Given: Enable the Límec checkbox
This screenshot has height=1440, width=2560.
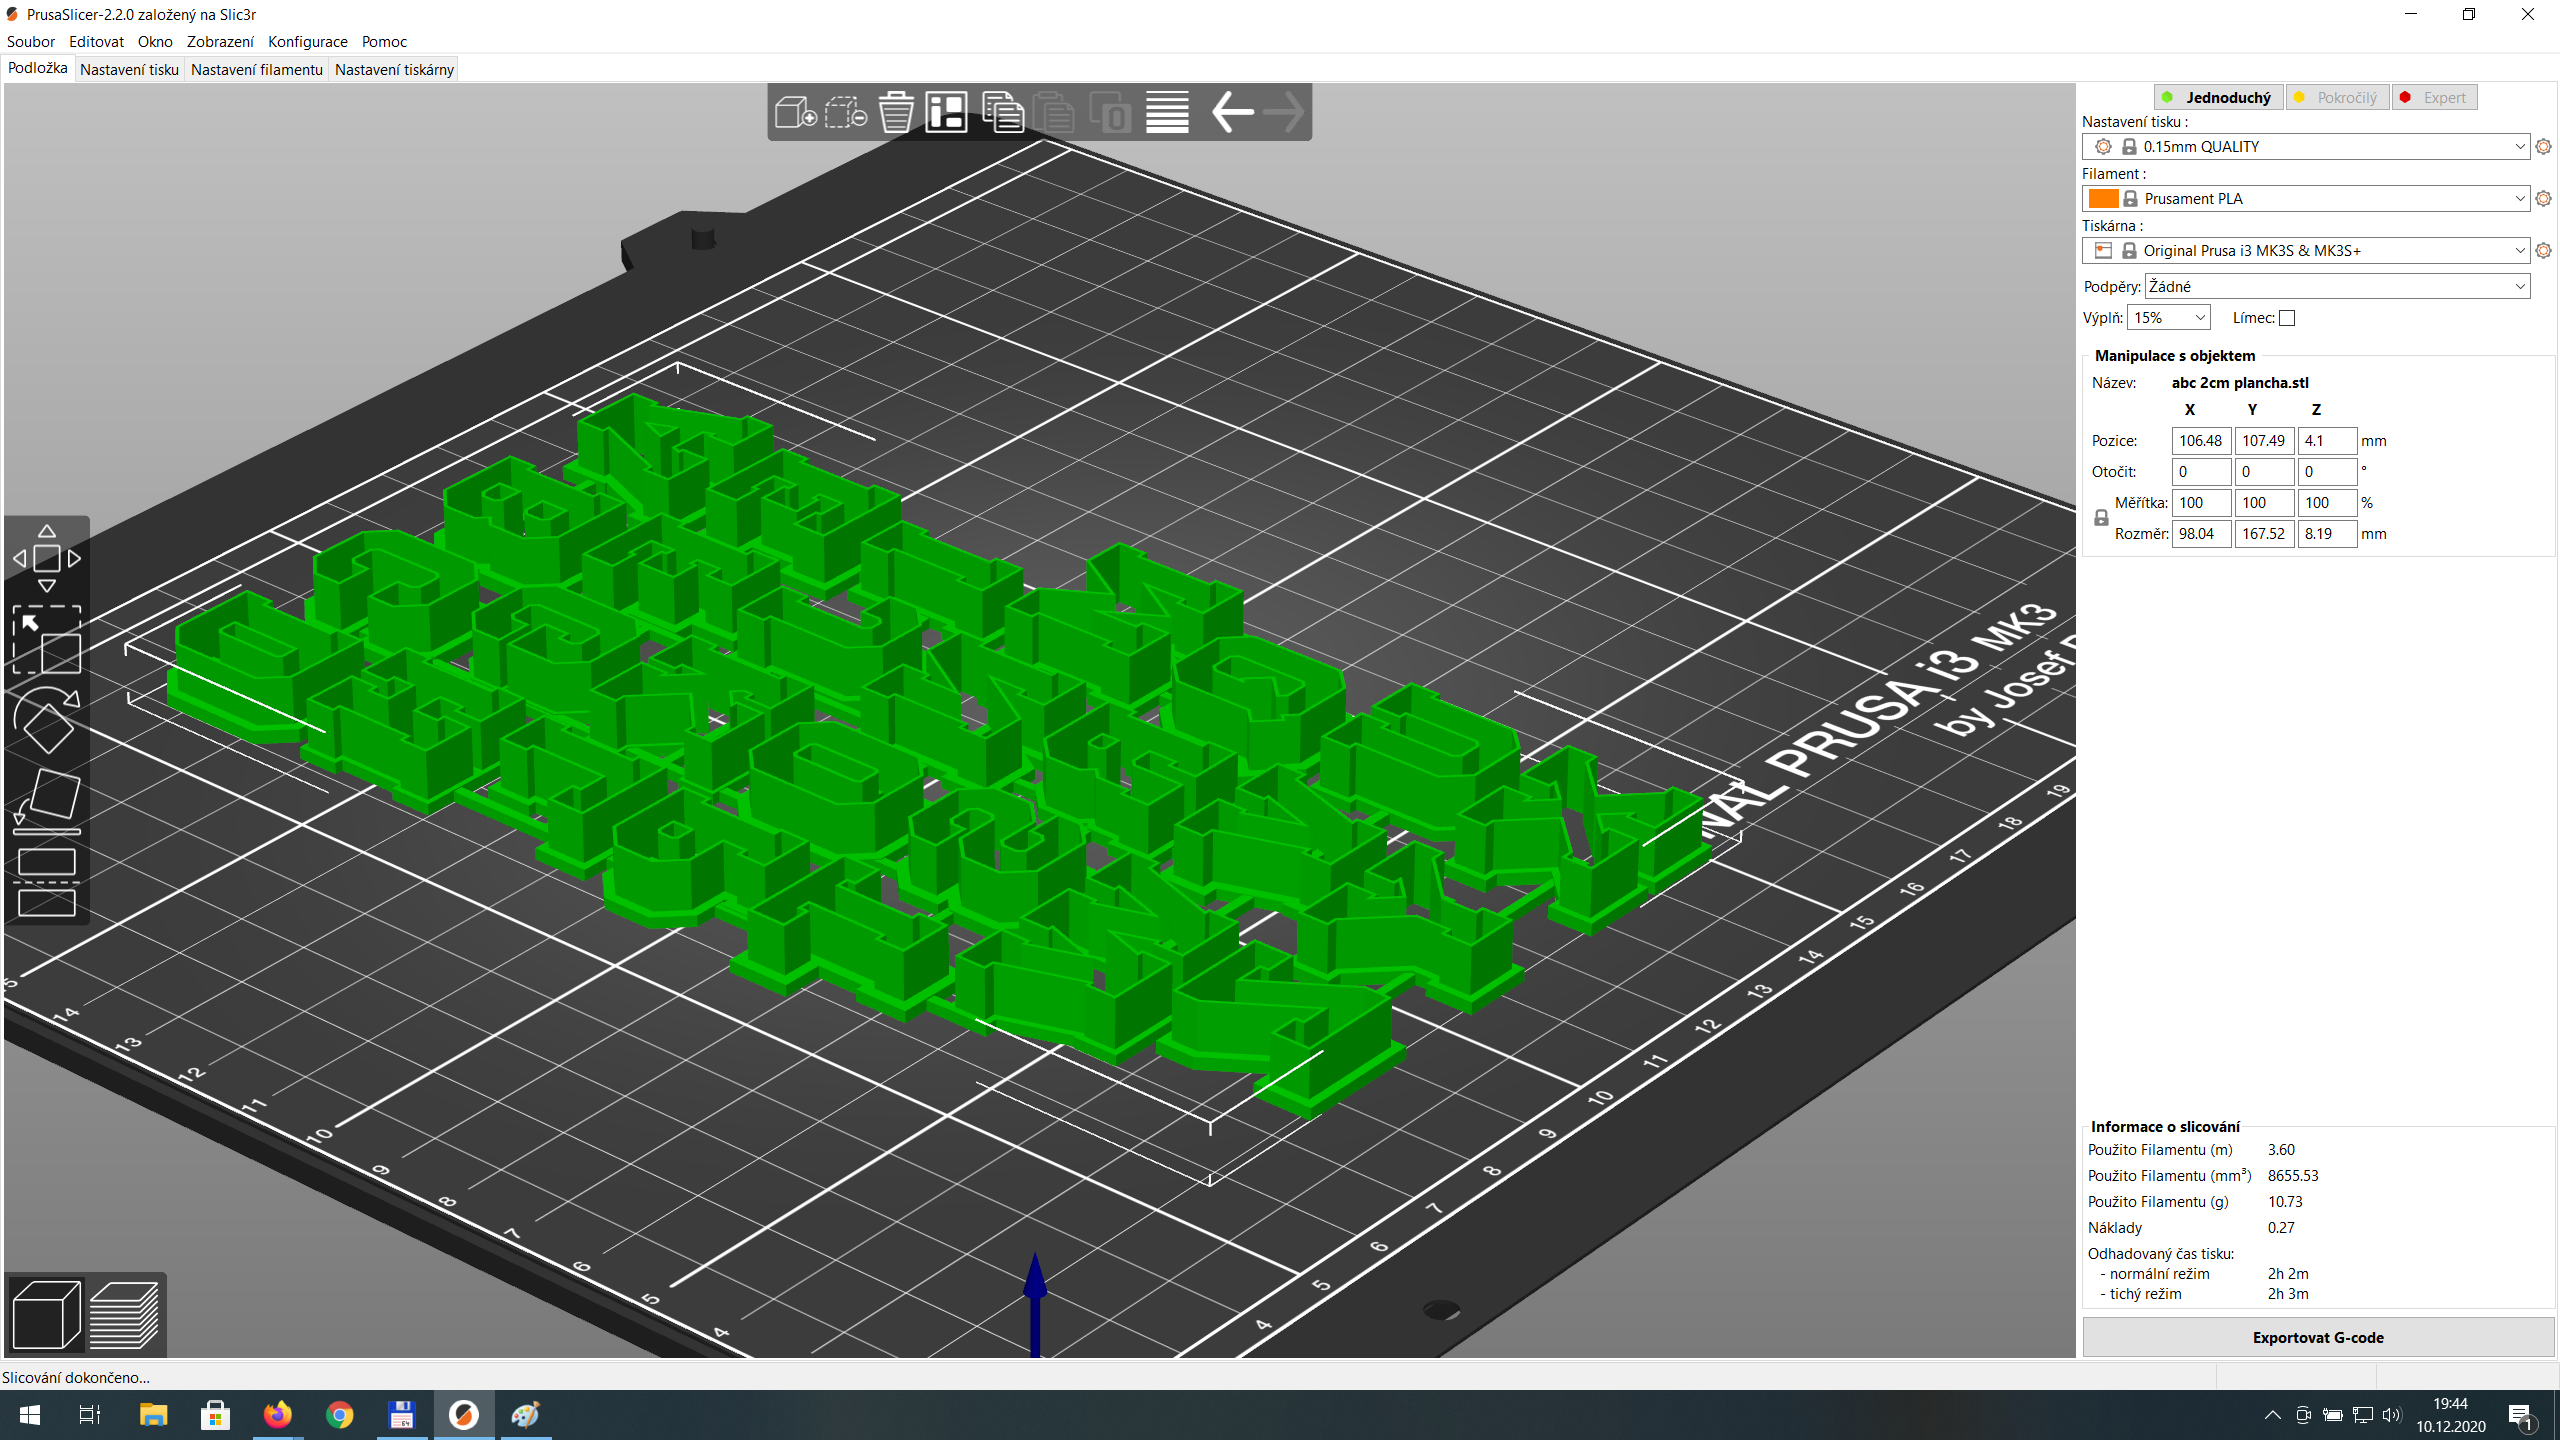Looking at the screenshot, I should (2286, 317).
